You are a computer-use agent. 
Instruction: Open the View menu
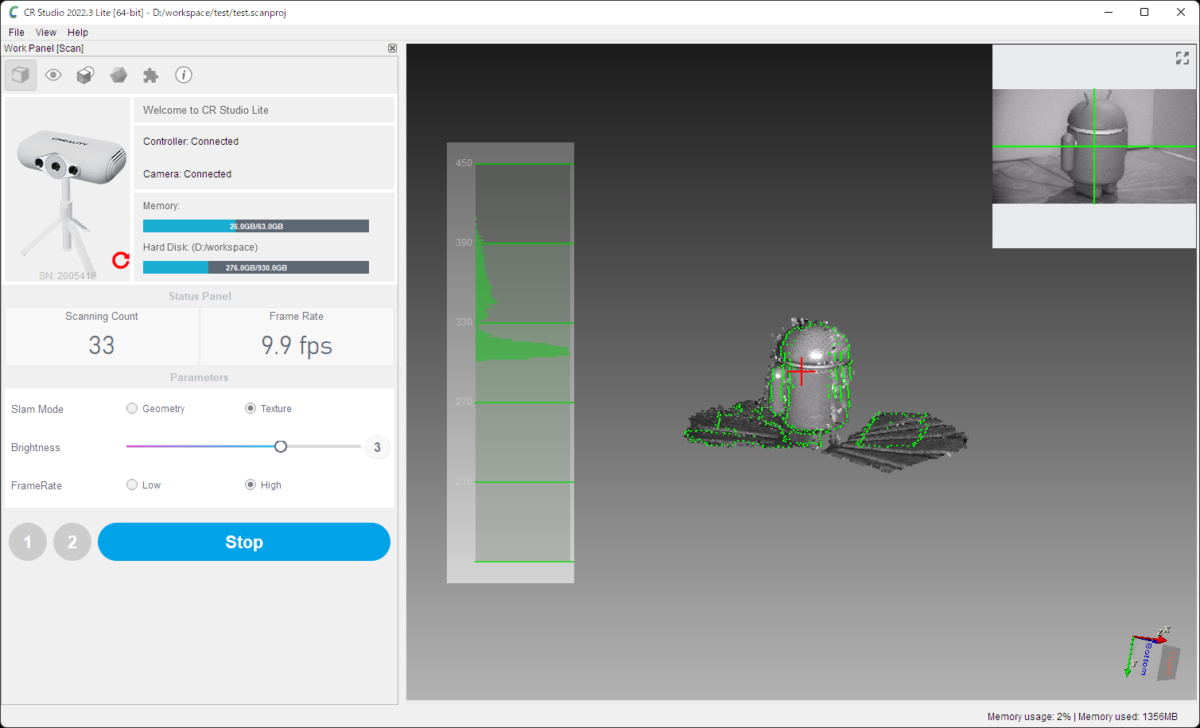tap(46, 32)
